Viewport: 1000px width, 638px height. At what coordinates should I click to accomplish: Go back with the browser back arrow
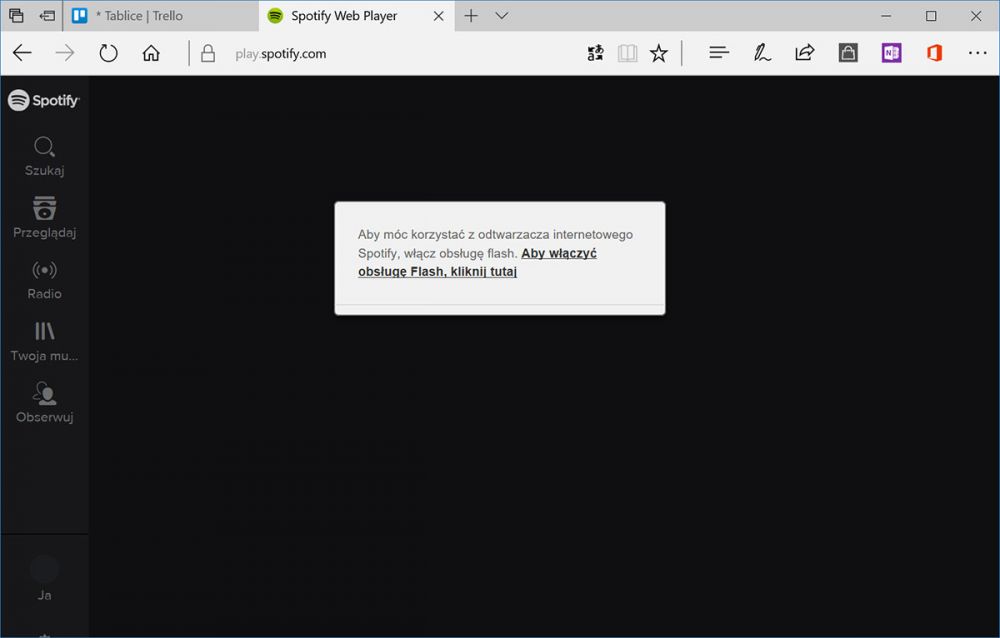pos(22,53)
